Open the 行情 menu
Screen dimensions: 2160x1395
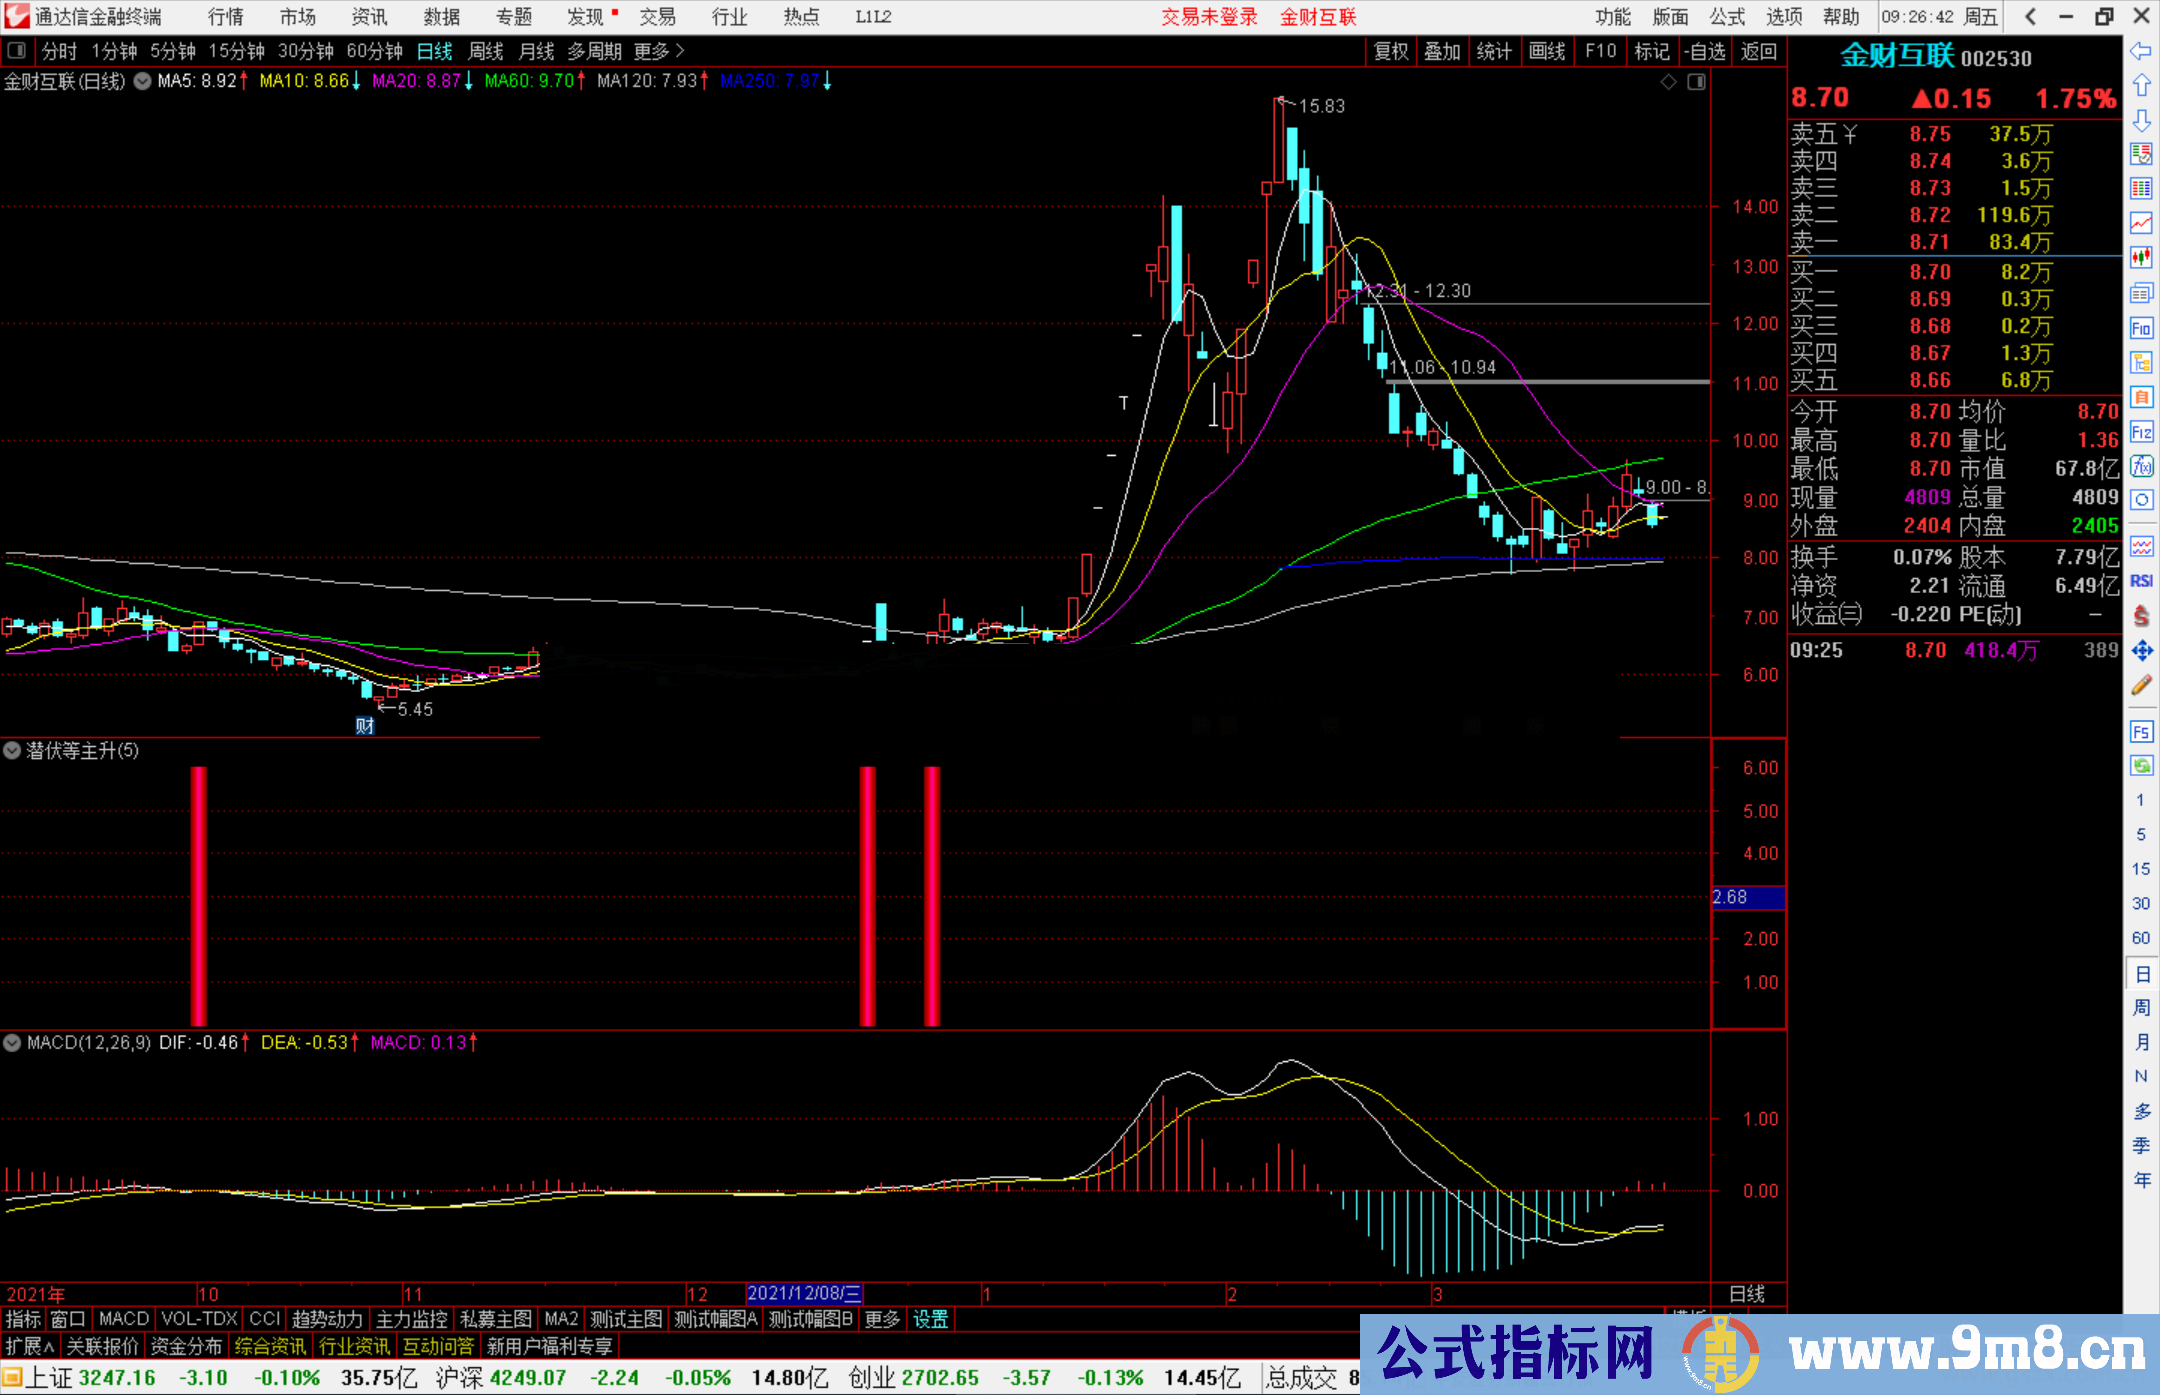pos(225,17)
